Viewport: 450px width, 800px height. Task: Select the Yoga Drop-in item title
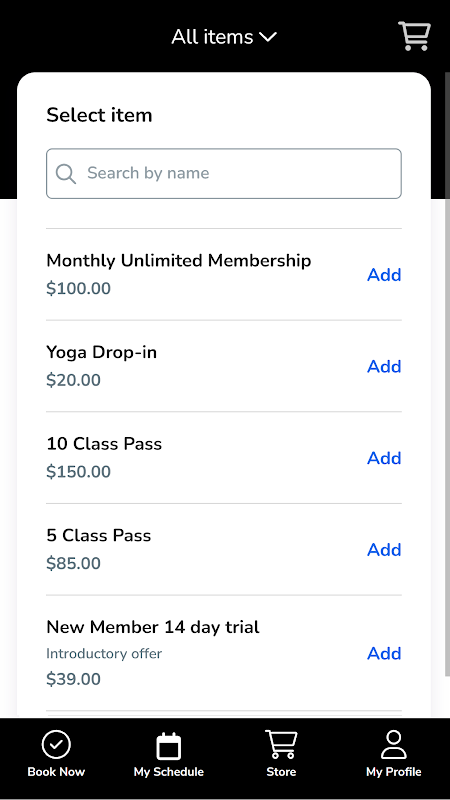[102, 353]
